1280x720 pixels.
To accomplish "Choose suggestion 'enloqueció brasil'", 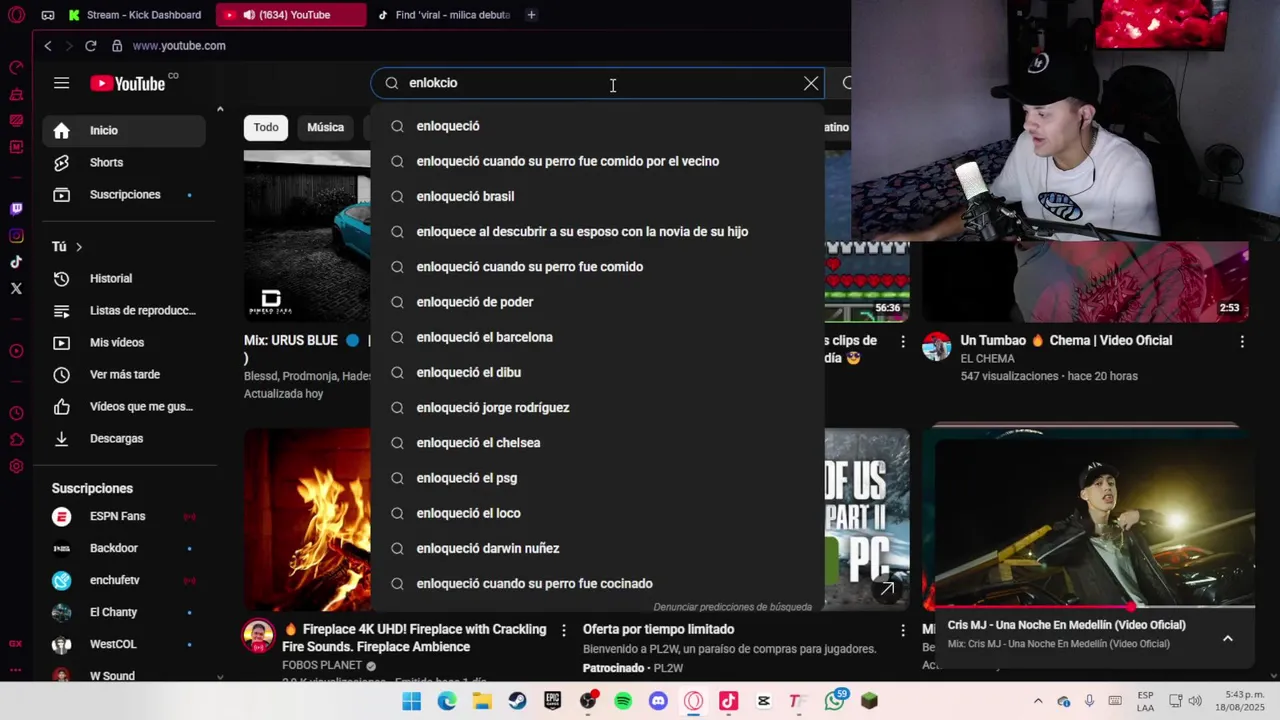I will [597, 196].
